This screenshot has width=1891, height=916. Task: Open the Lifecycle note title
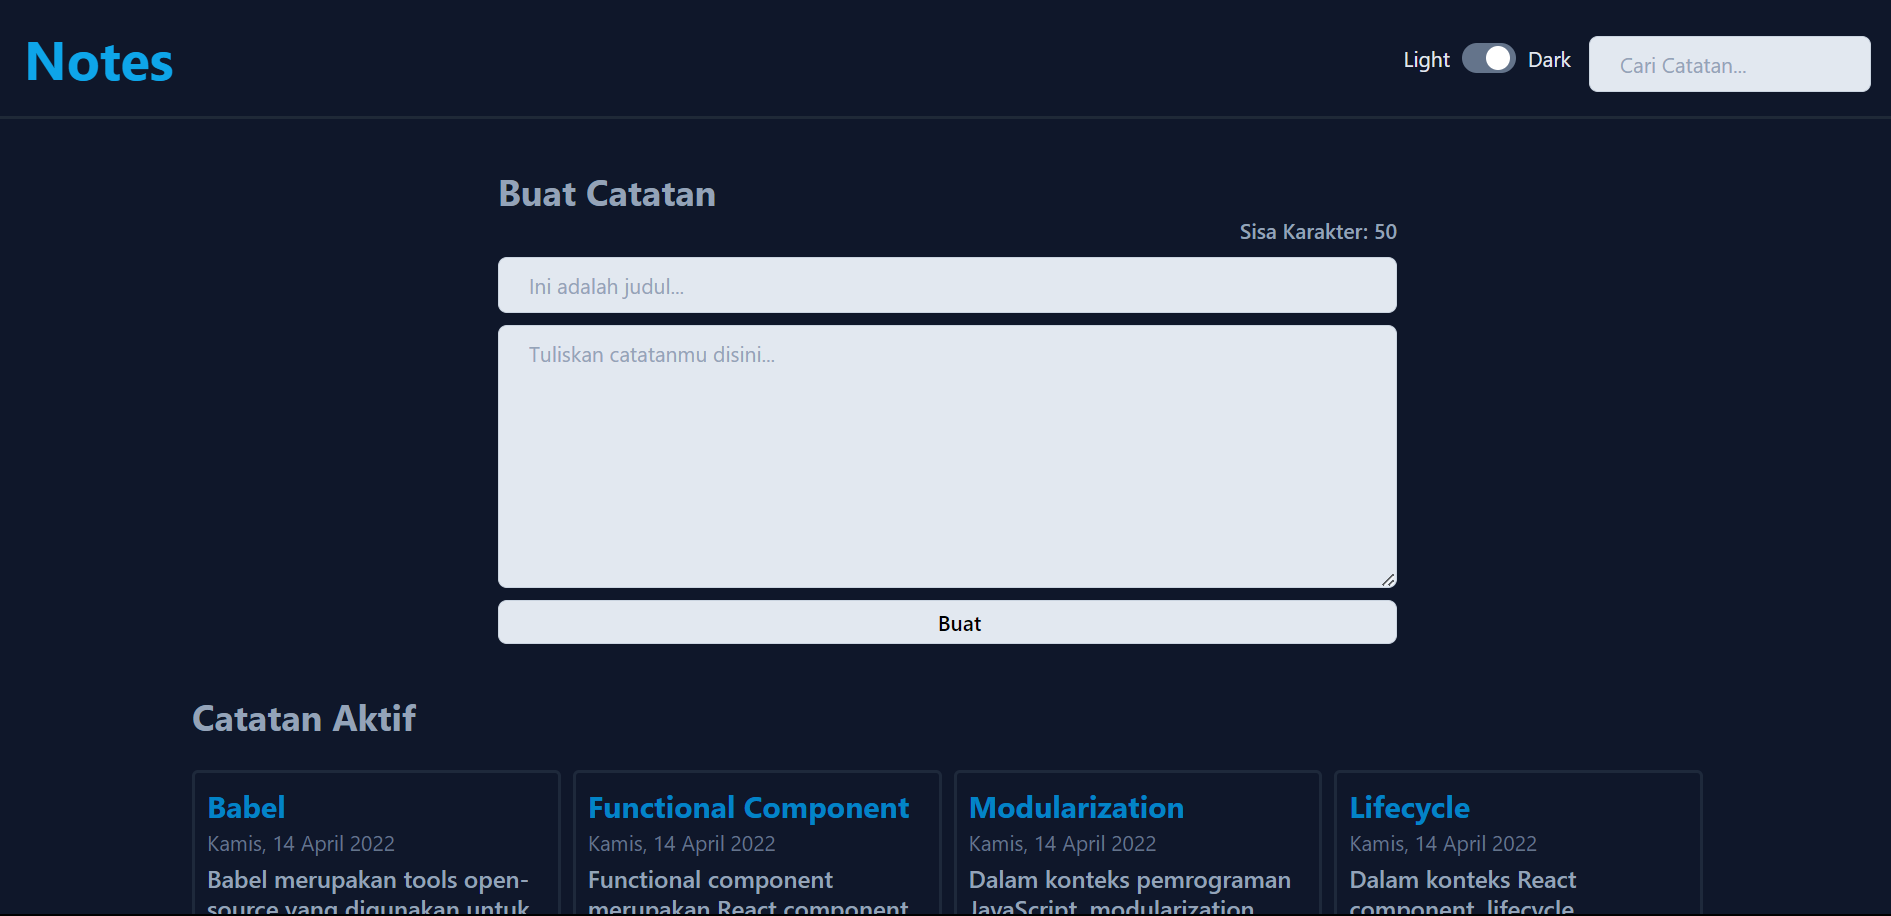1409,807
